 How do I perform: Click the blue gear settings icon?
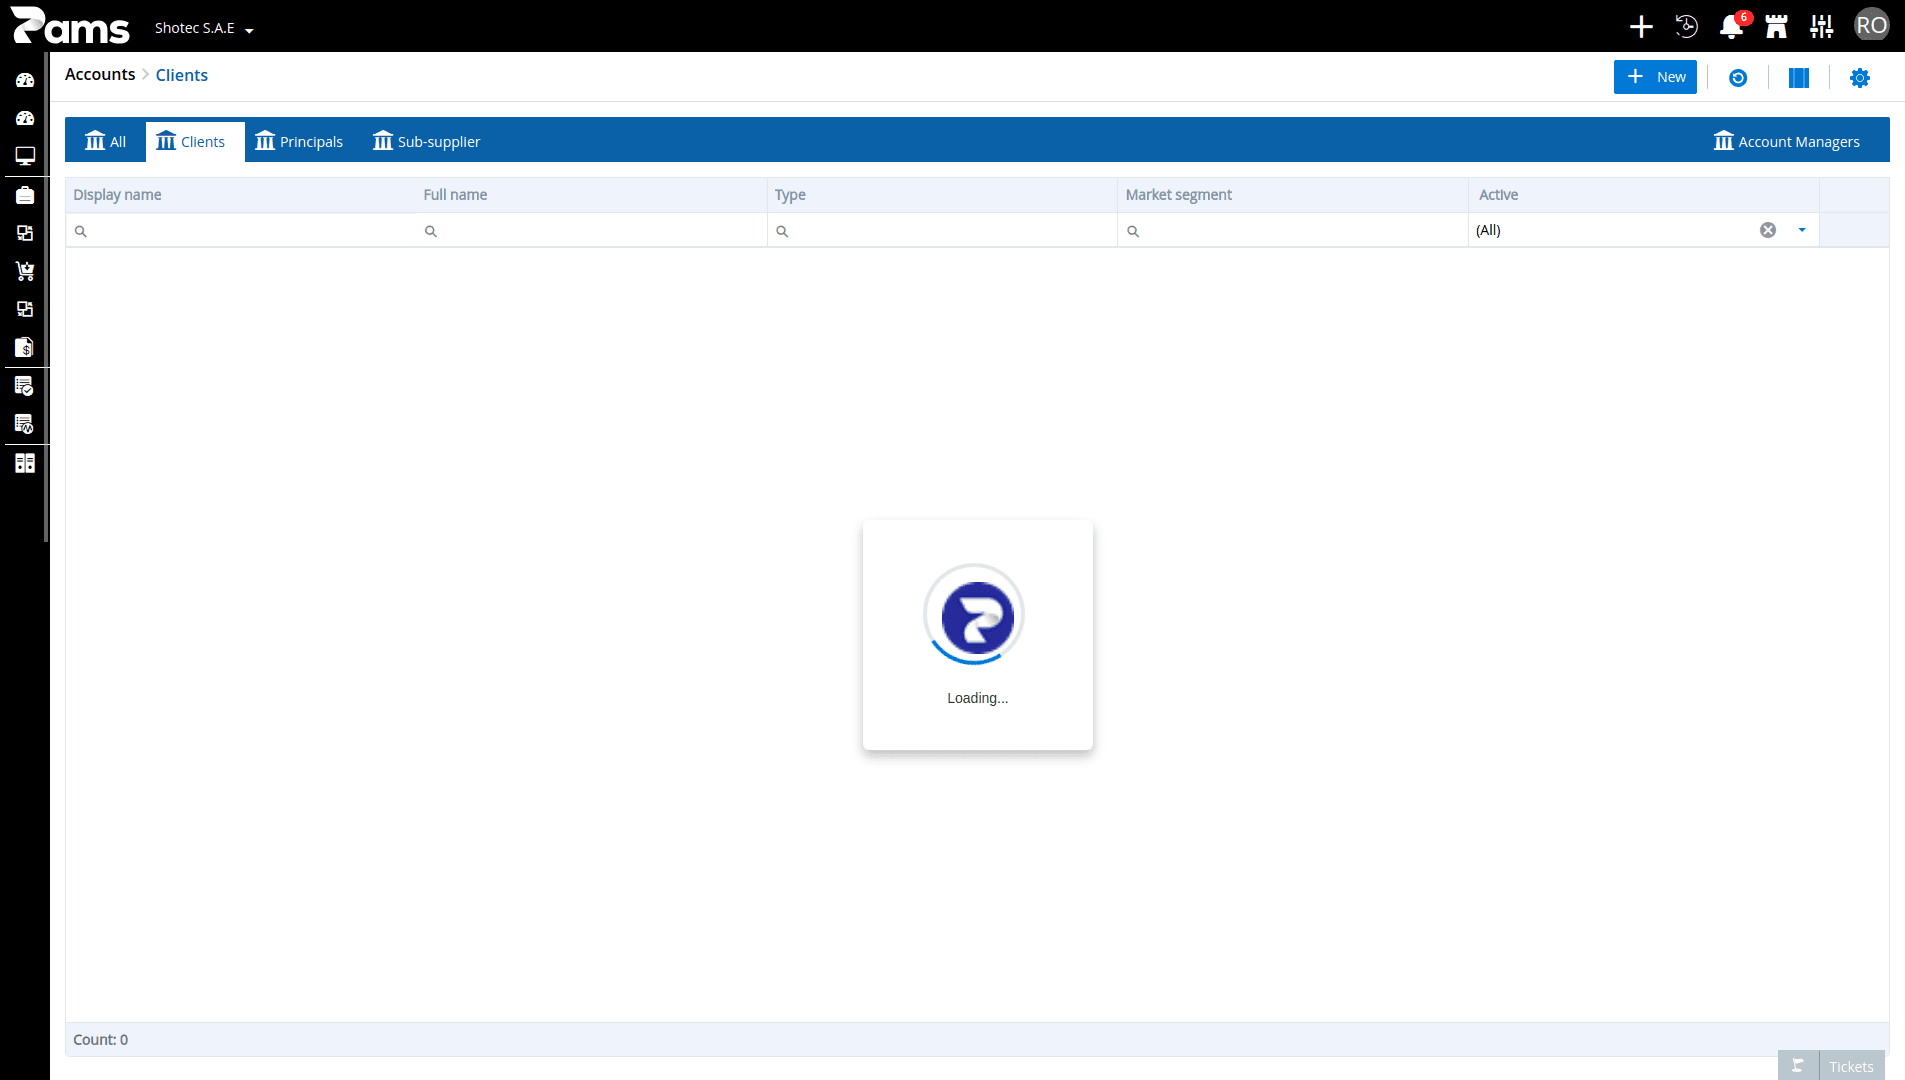[1860, 78]
